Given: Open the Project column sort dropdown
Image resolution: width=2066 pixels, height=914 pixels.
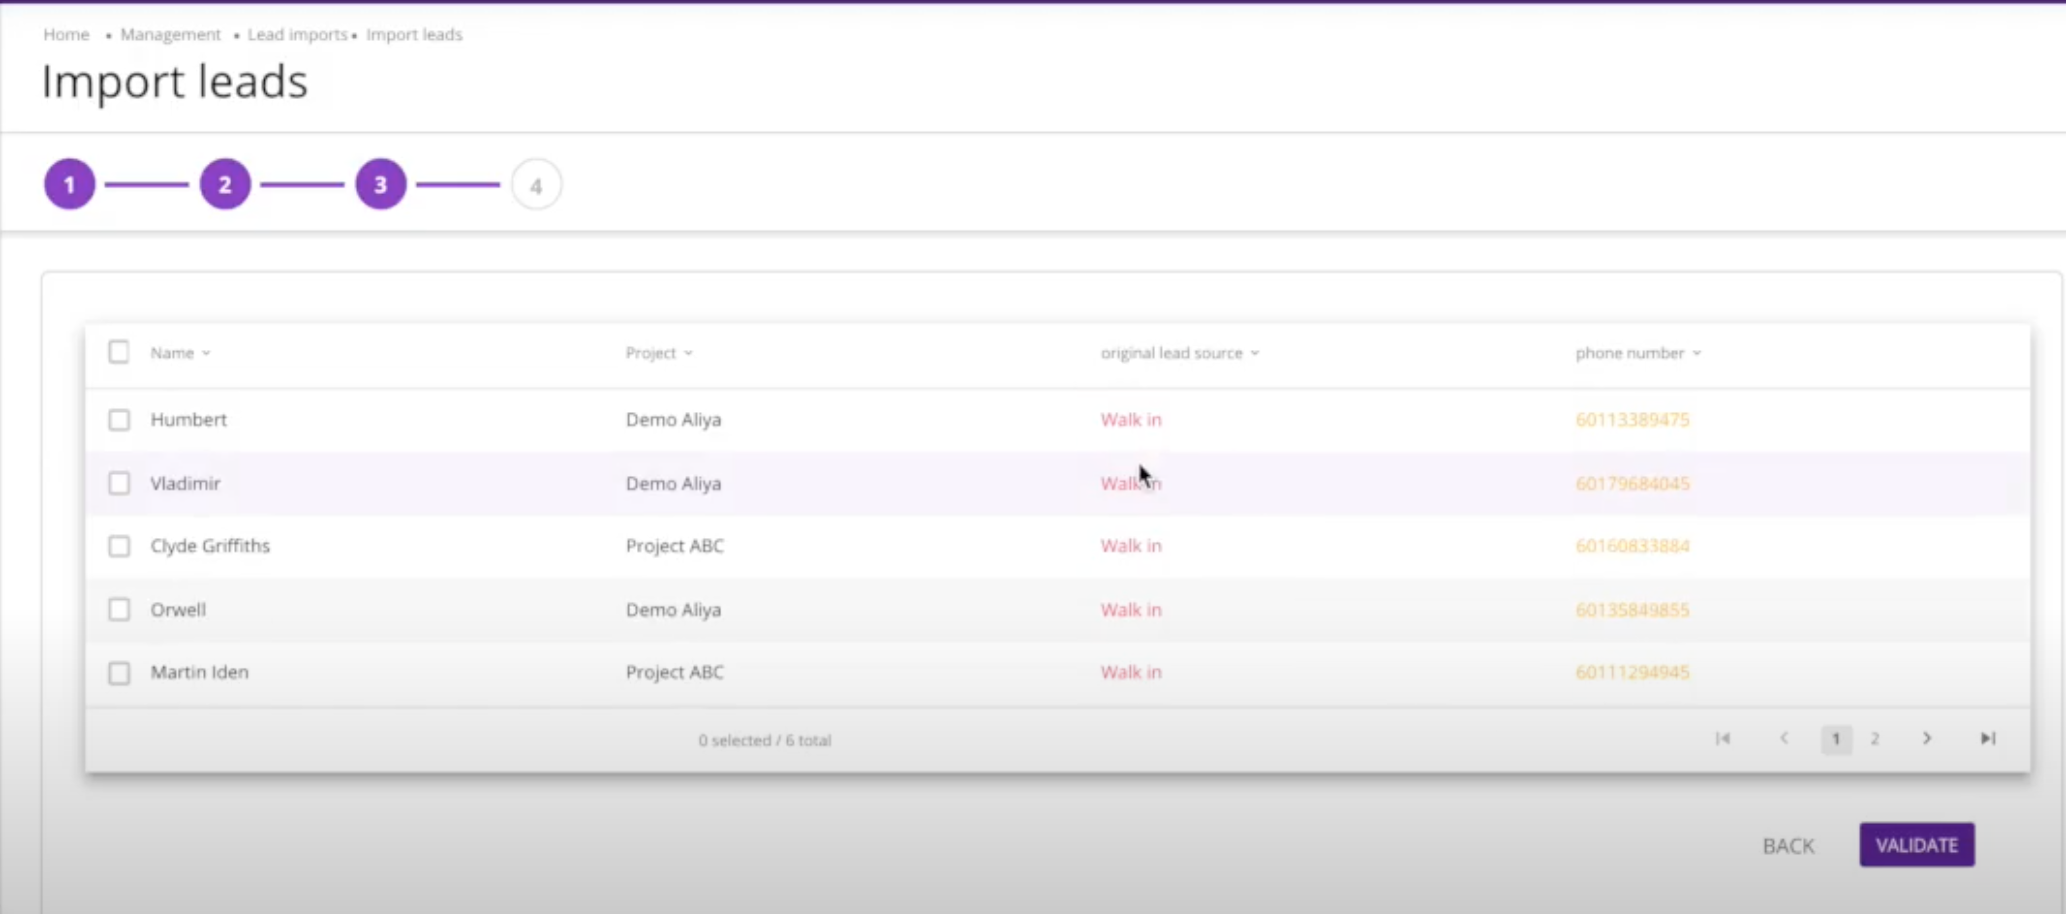Looking at the screenshot, I should coord(688,353).
